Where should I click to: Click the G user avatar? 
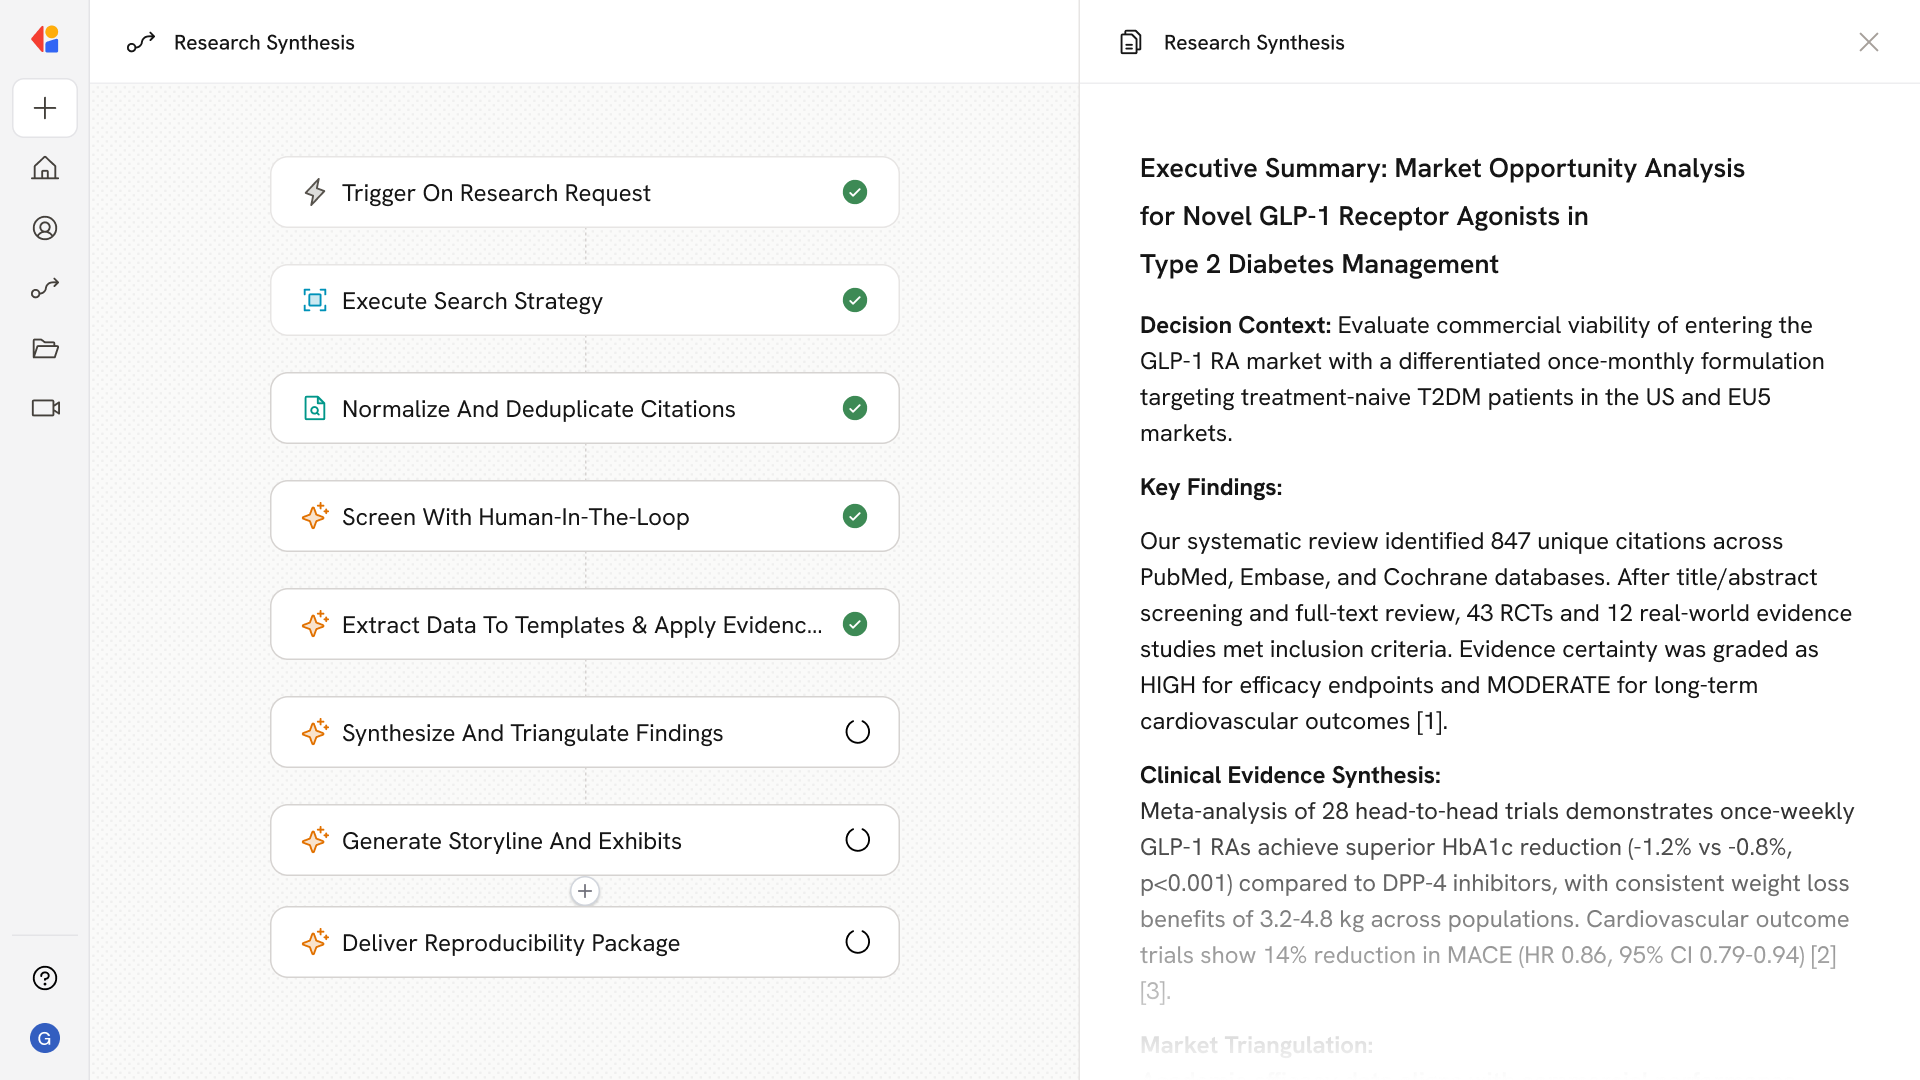click(45, 1038)
